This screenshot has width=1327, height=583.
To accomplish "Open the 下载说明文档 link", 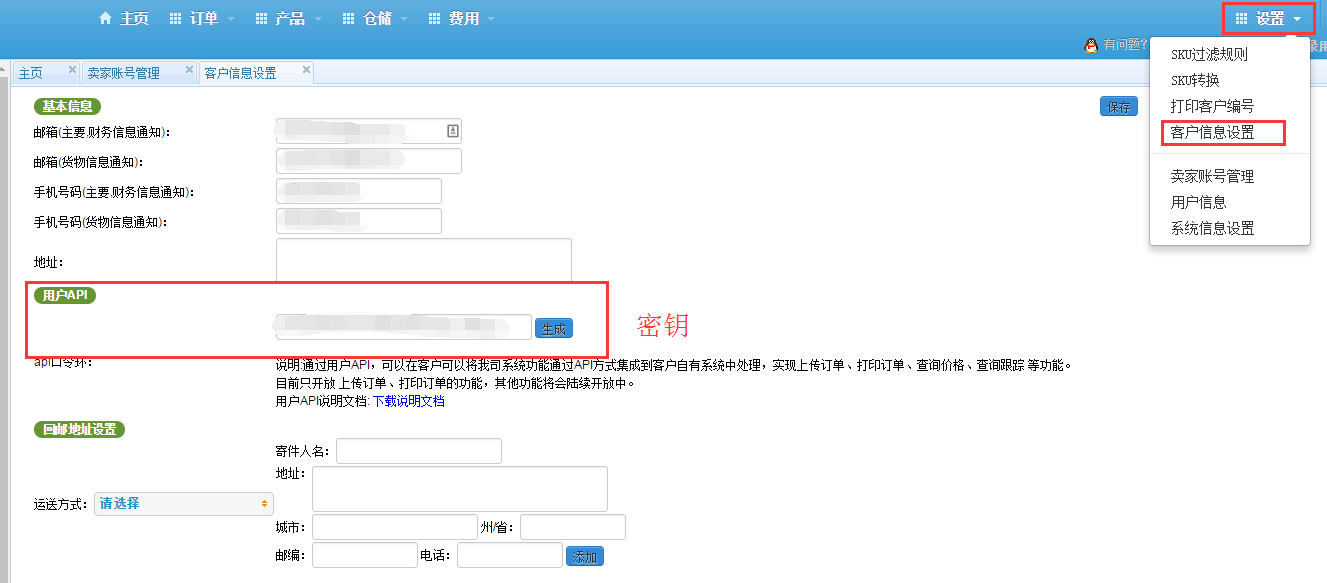I will tap(408, 402).
